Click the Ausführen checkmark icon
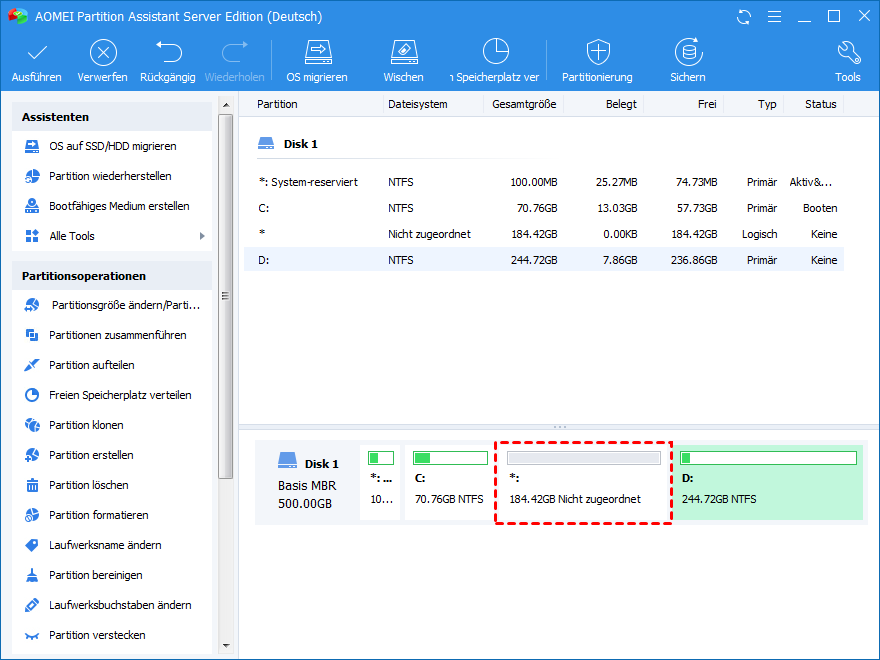 click(37, 53)
